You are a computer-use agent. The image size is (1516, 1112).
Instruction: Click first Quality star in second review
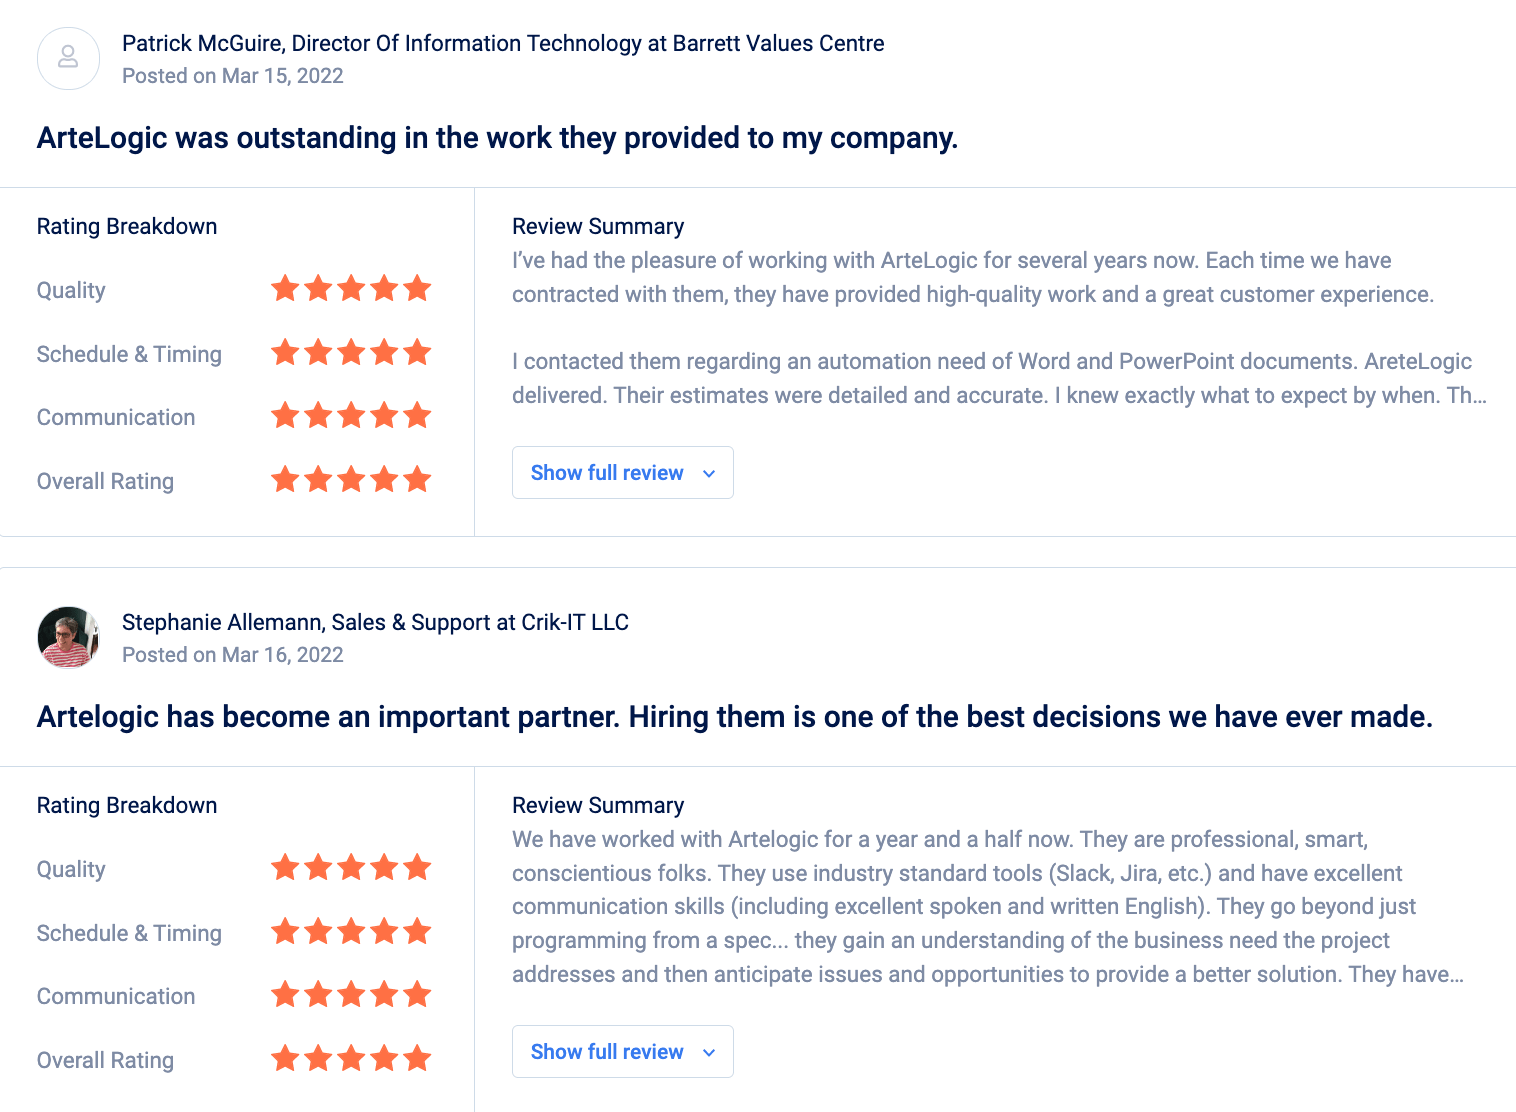[285, 868]
